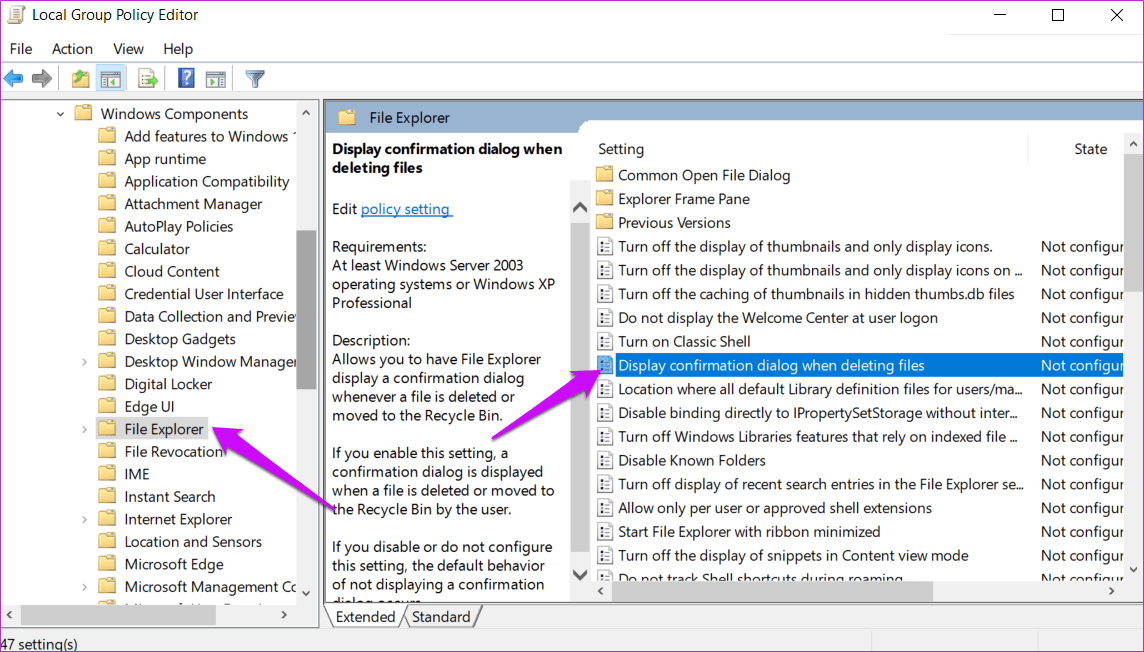1144x652 pixels.
Task: Expand the Microsoft Management Console node
Action: pos(85,587)
